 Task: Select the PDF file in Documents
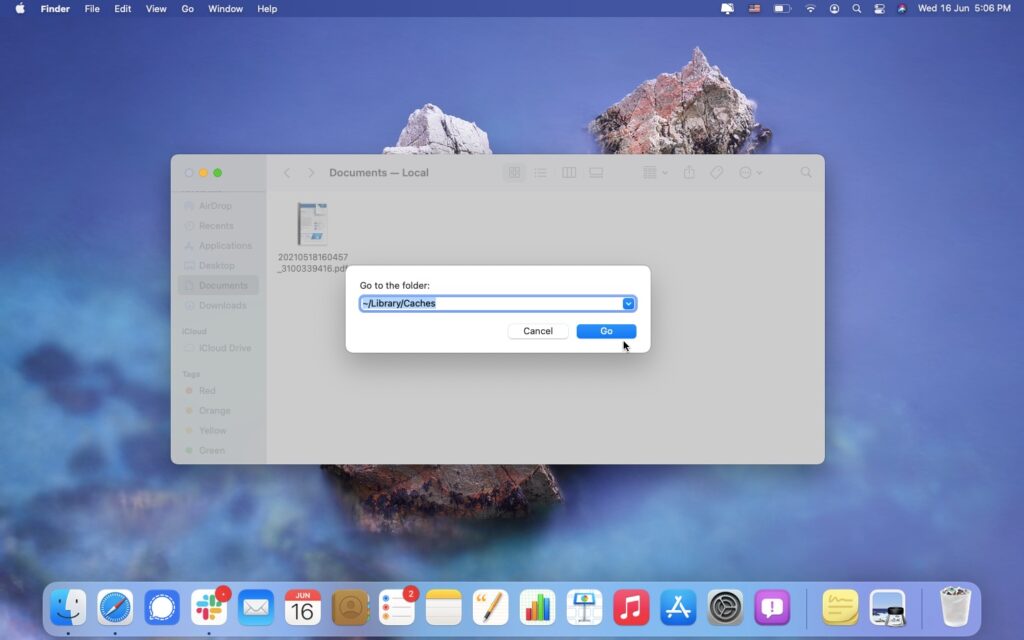click(312, 222)
